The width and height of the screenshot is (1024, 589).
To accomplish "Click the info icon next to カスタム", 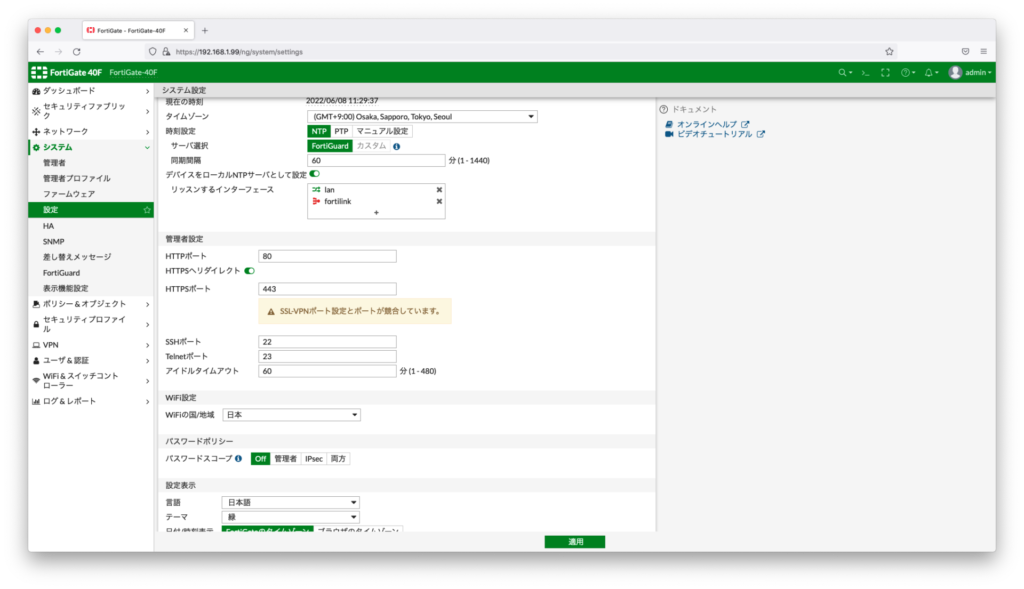I will 396,146.
